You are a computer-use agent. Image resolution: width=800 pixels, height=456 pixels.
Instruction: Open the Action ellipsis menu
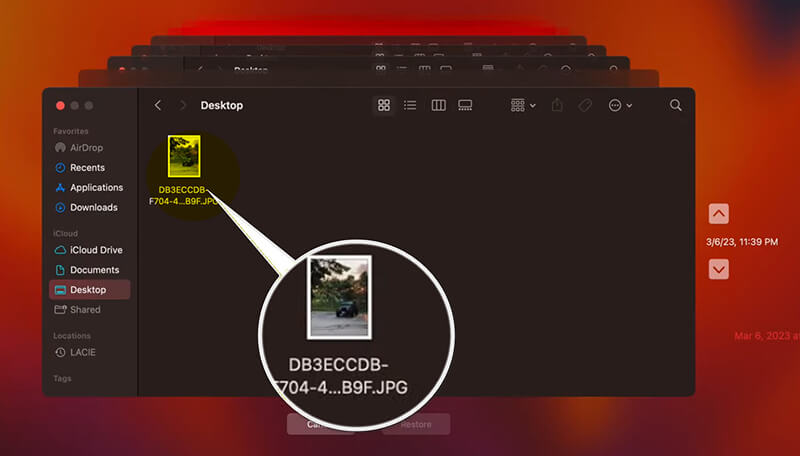click(x=620, y=105)
